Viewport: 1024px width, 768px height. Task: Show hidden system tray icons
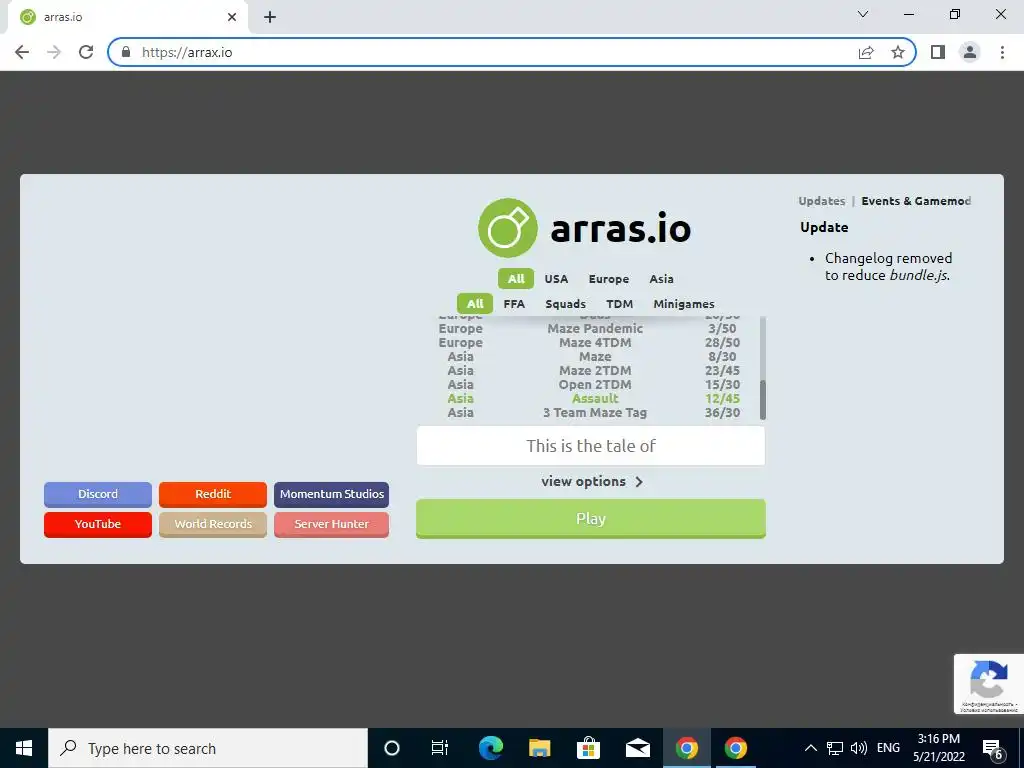coord(810,748)
